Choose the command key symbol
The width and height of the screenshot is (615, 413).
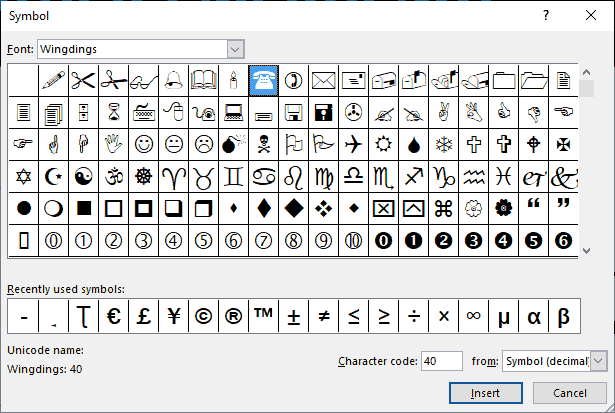pos(444,208)
